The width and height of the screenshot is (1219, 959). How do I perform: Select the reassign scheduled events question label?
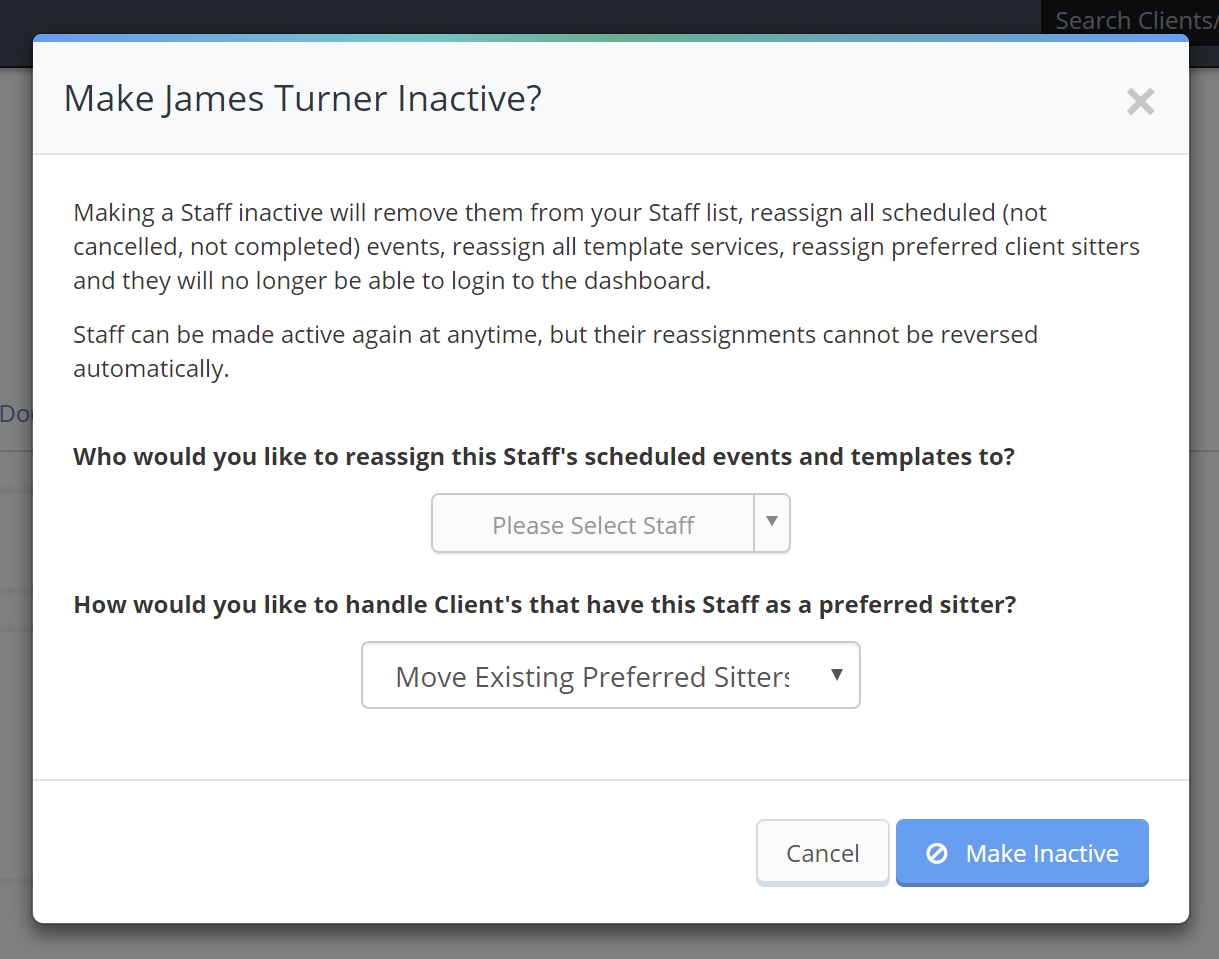[544, 457]
